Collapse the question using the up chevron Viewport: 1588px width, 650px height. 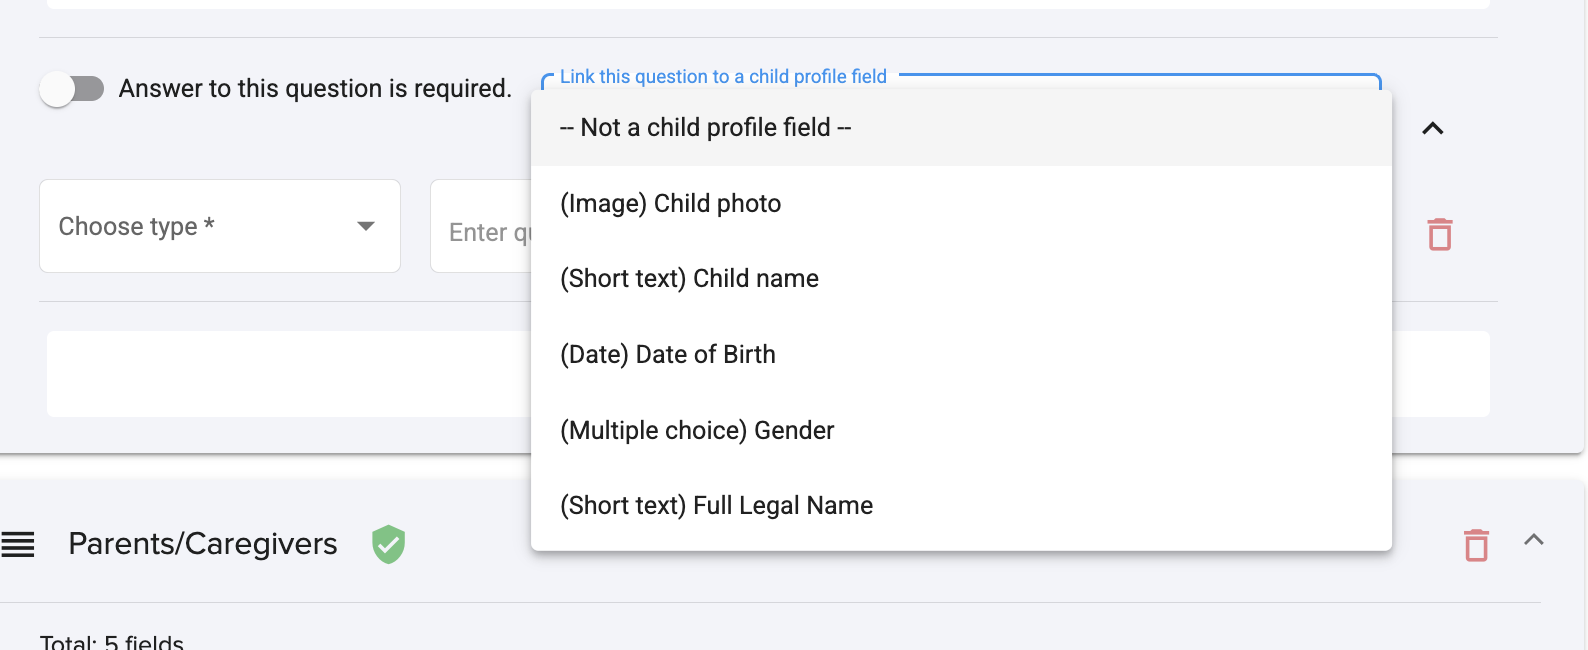pos(1432,128)
